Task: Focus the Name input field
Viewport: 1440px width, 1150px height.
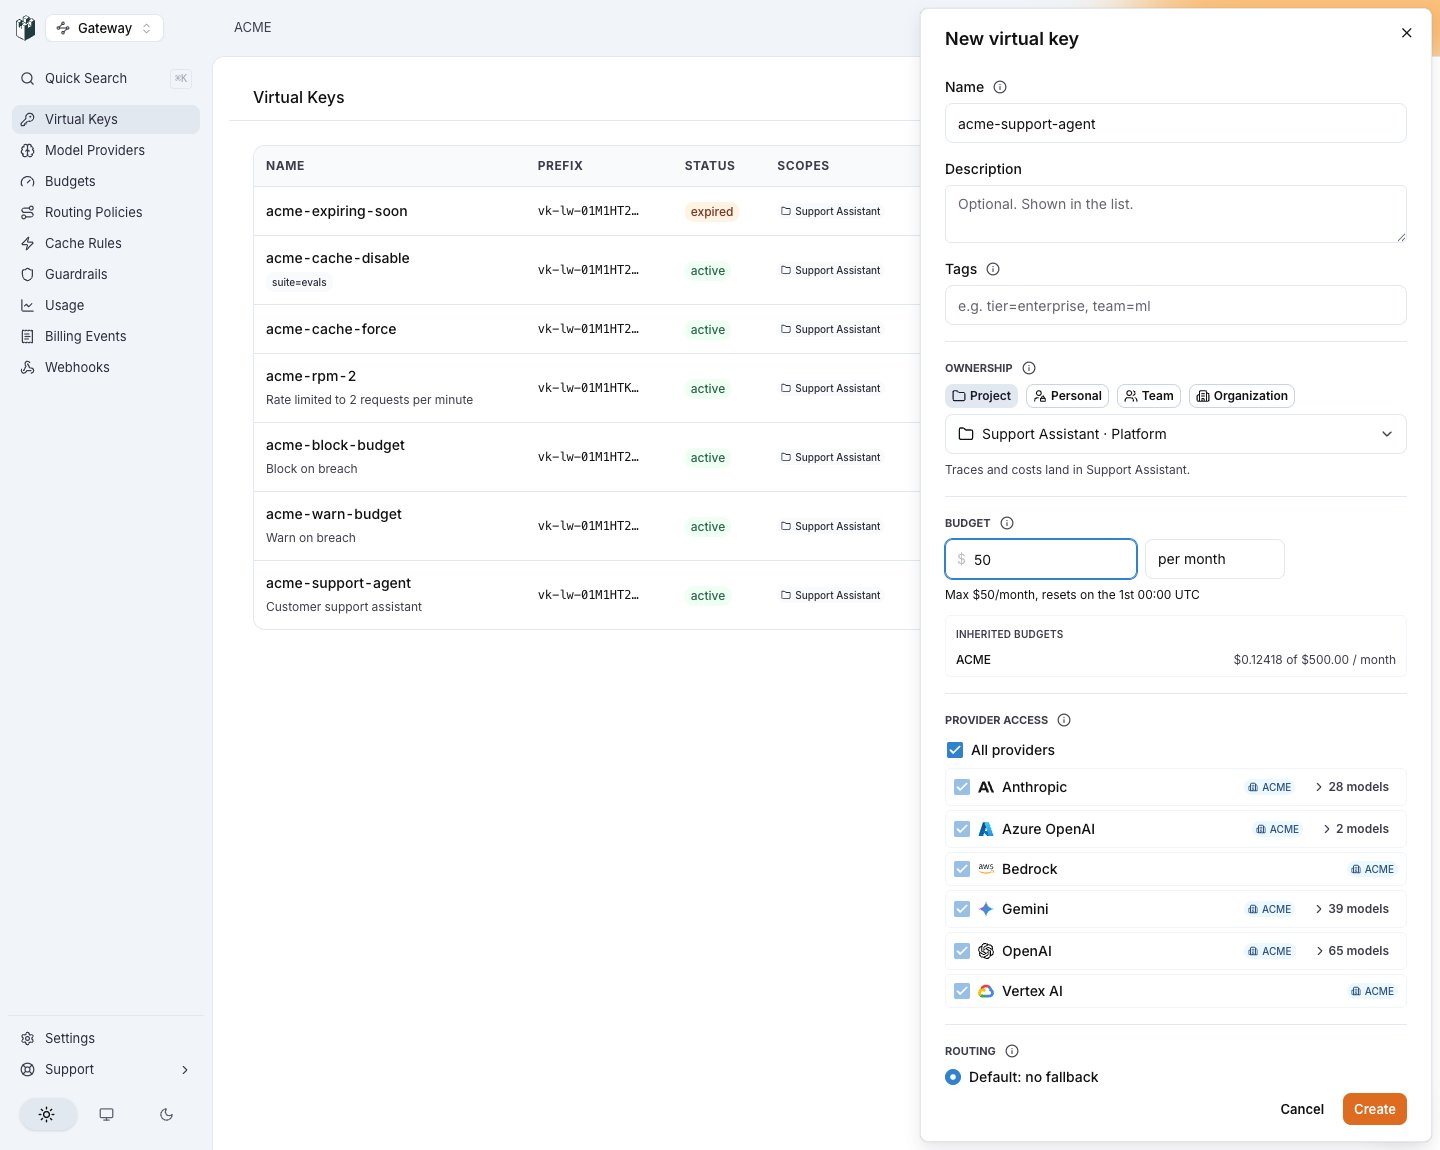Action: (x=1175, y=124)
